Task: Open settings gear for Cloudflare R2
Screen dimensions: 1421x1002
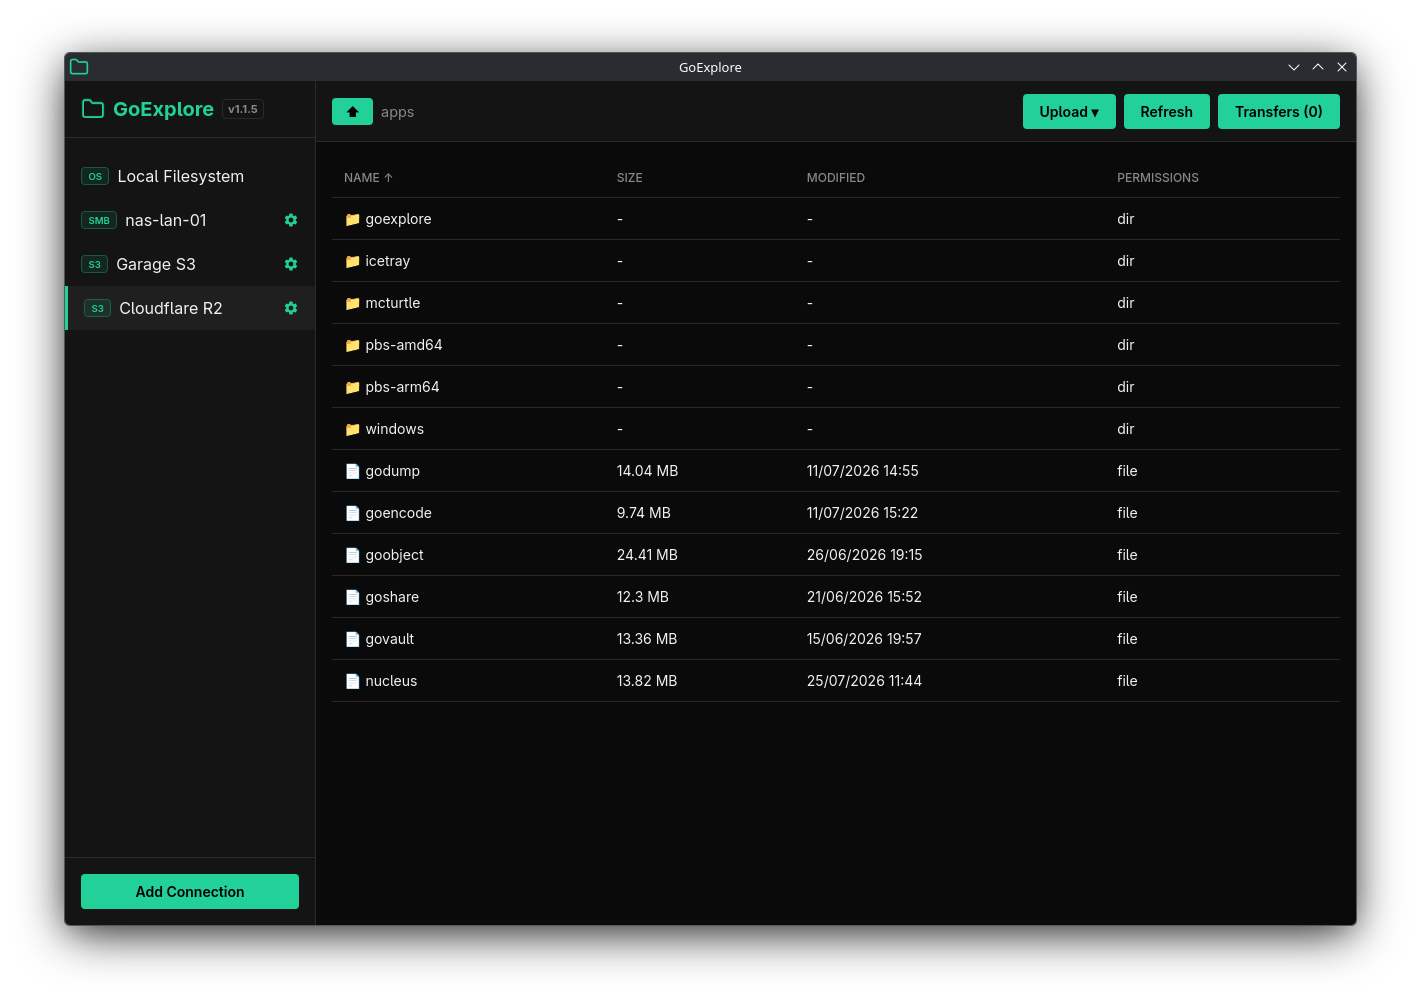Action: 291,308
